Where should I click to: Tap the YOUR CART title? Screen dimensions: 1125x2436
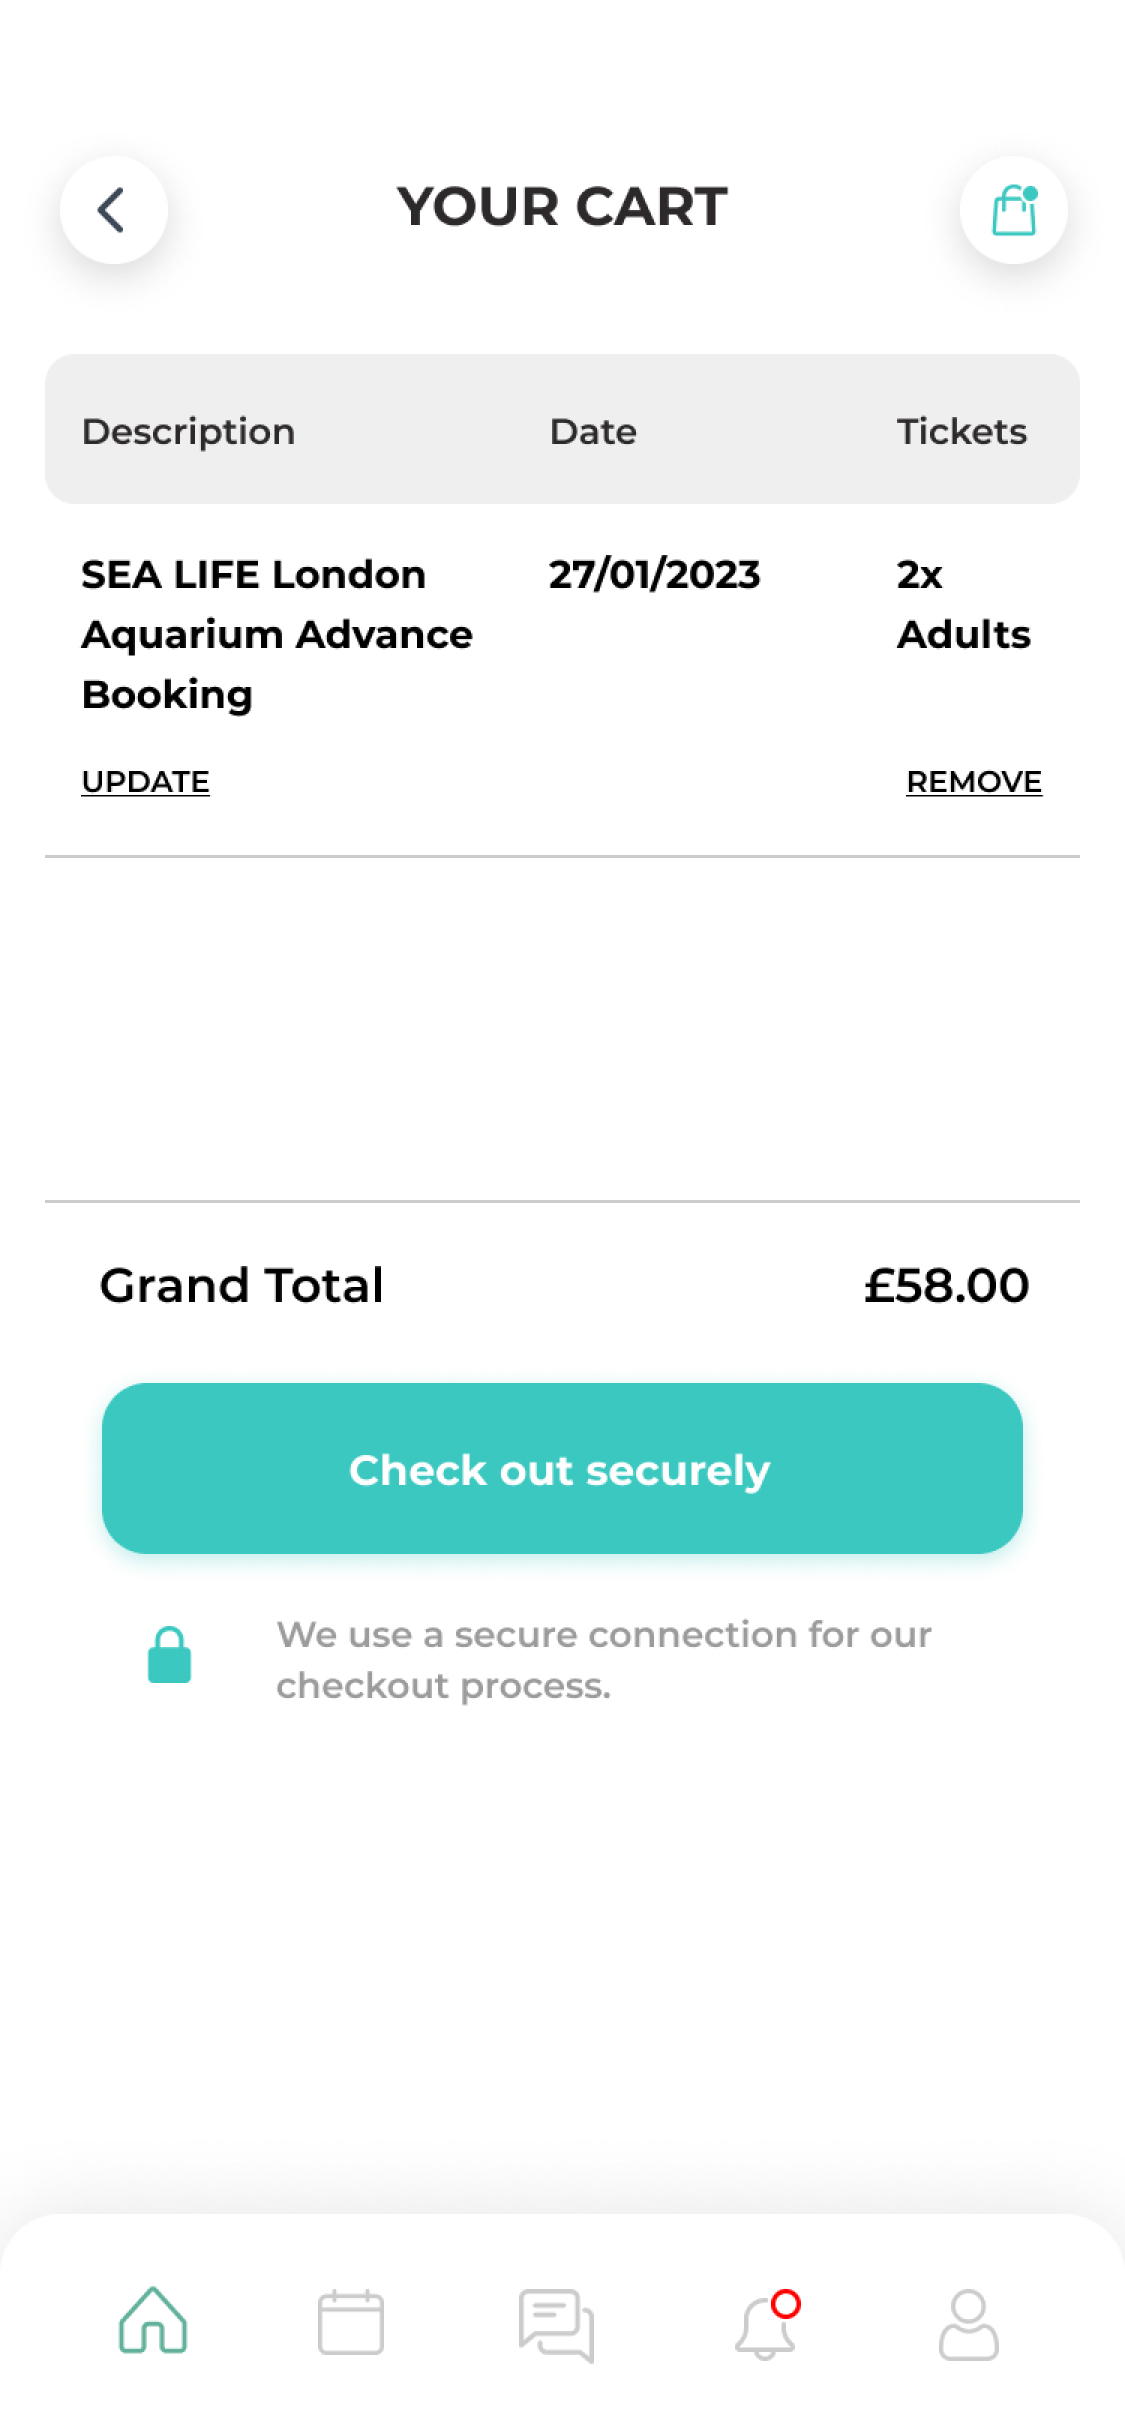(x=562, y=207)
